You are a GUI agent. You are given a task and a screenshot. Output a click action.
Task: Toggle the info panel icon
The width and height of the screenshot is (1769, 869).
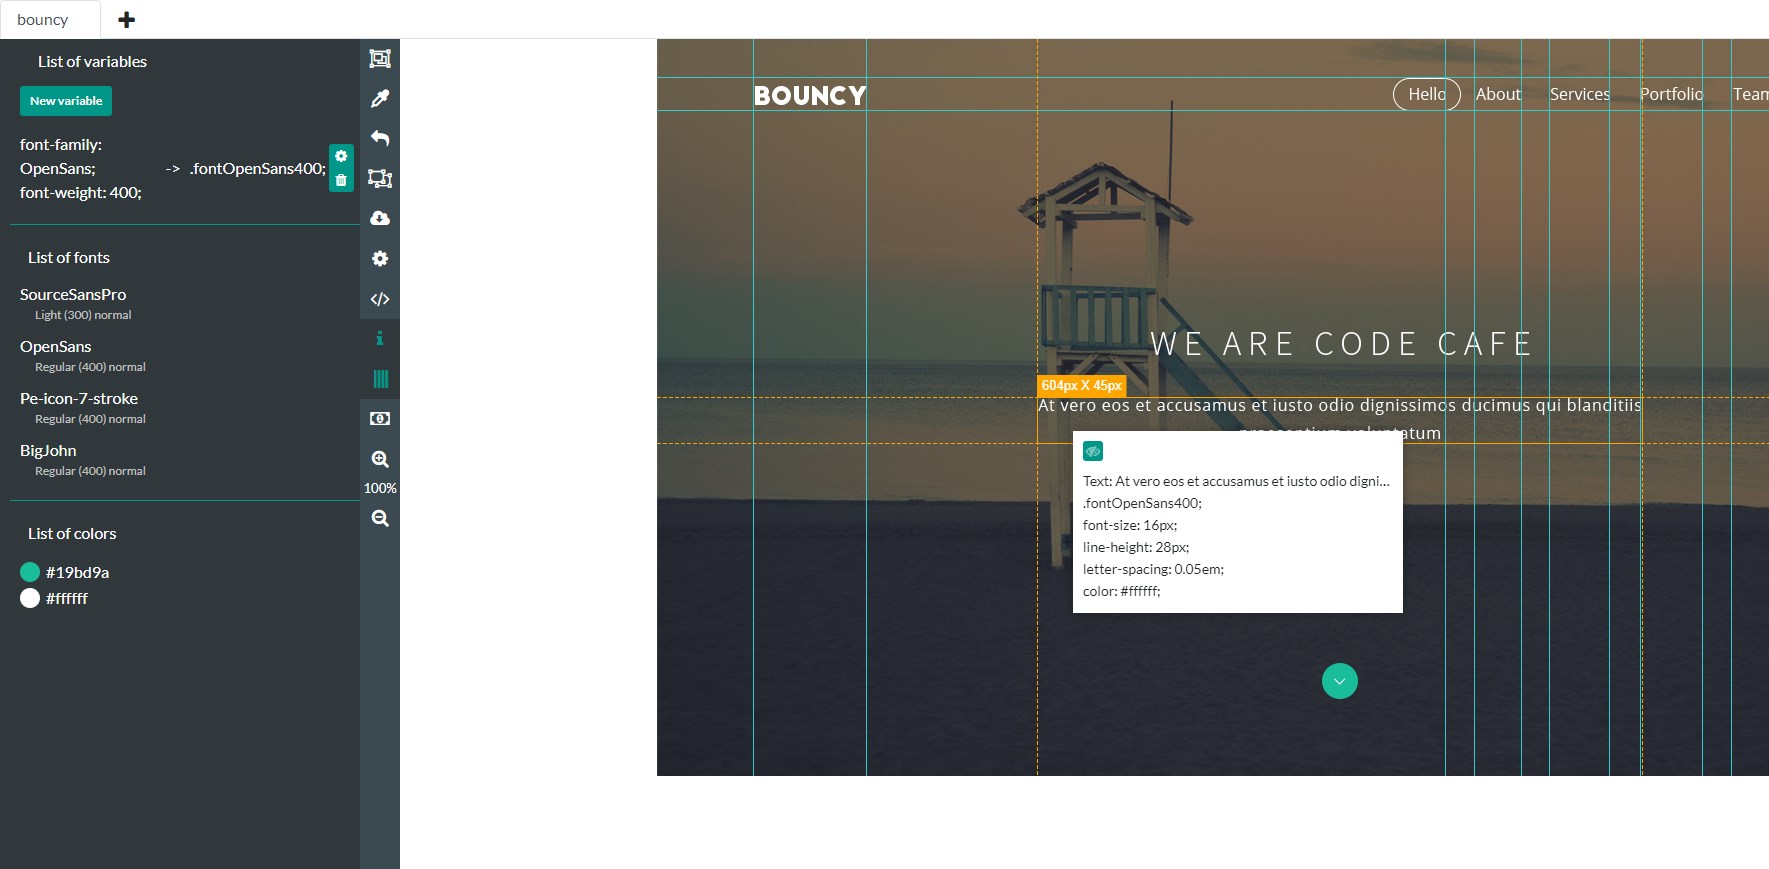tap(380, 338)
